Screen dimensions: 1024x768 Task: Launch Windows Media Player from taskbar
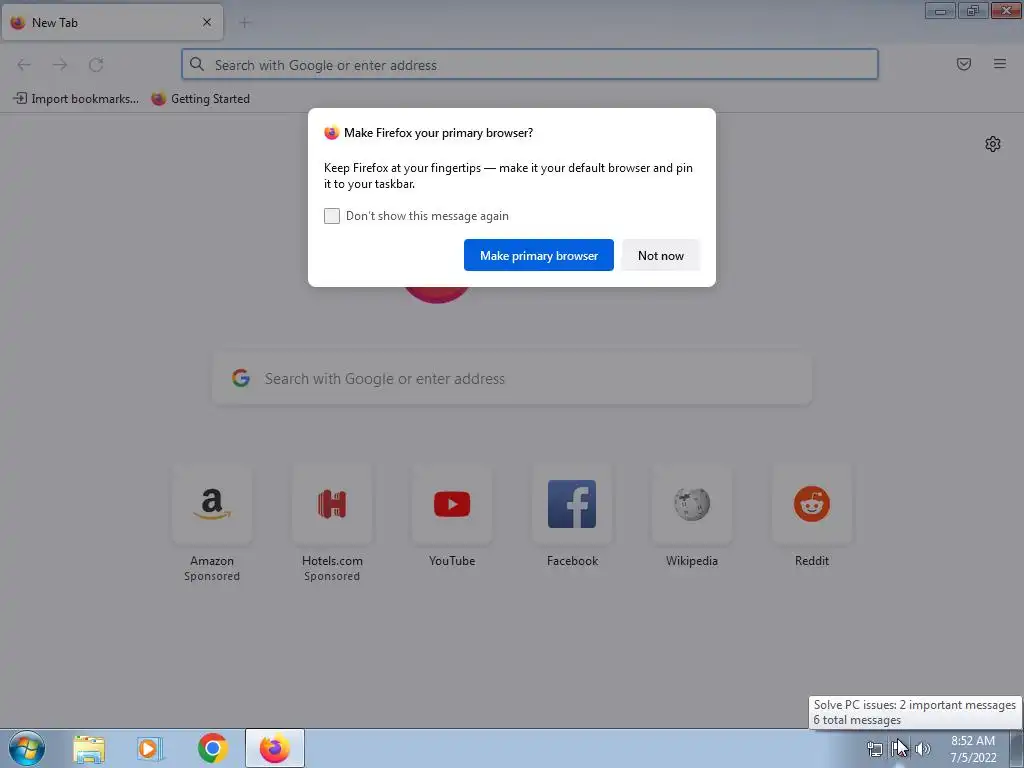(150, 748)
